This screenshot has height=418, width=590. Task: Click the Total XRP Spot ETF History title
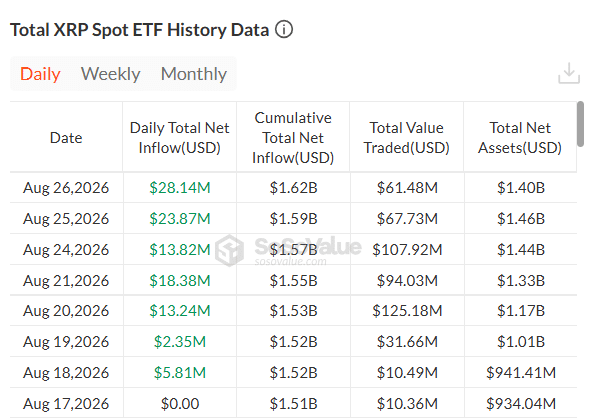click(139, 30)
